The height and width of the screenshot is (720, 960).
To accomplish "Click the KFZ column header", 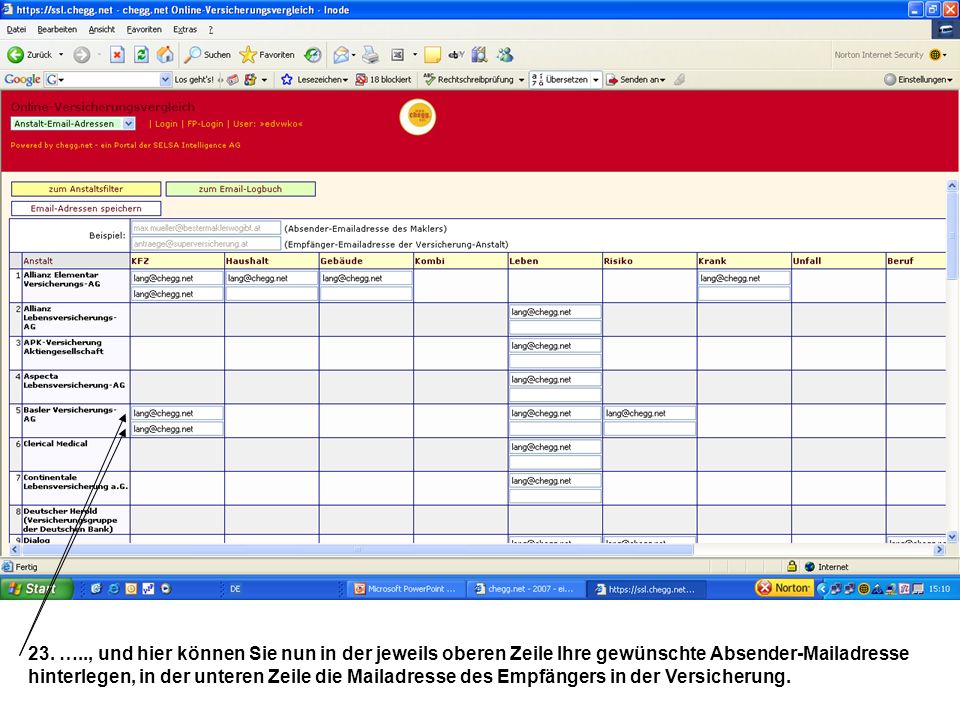I will pyautogui.click(x=177, y=261).
